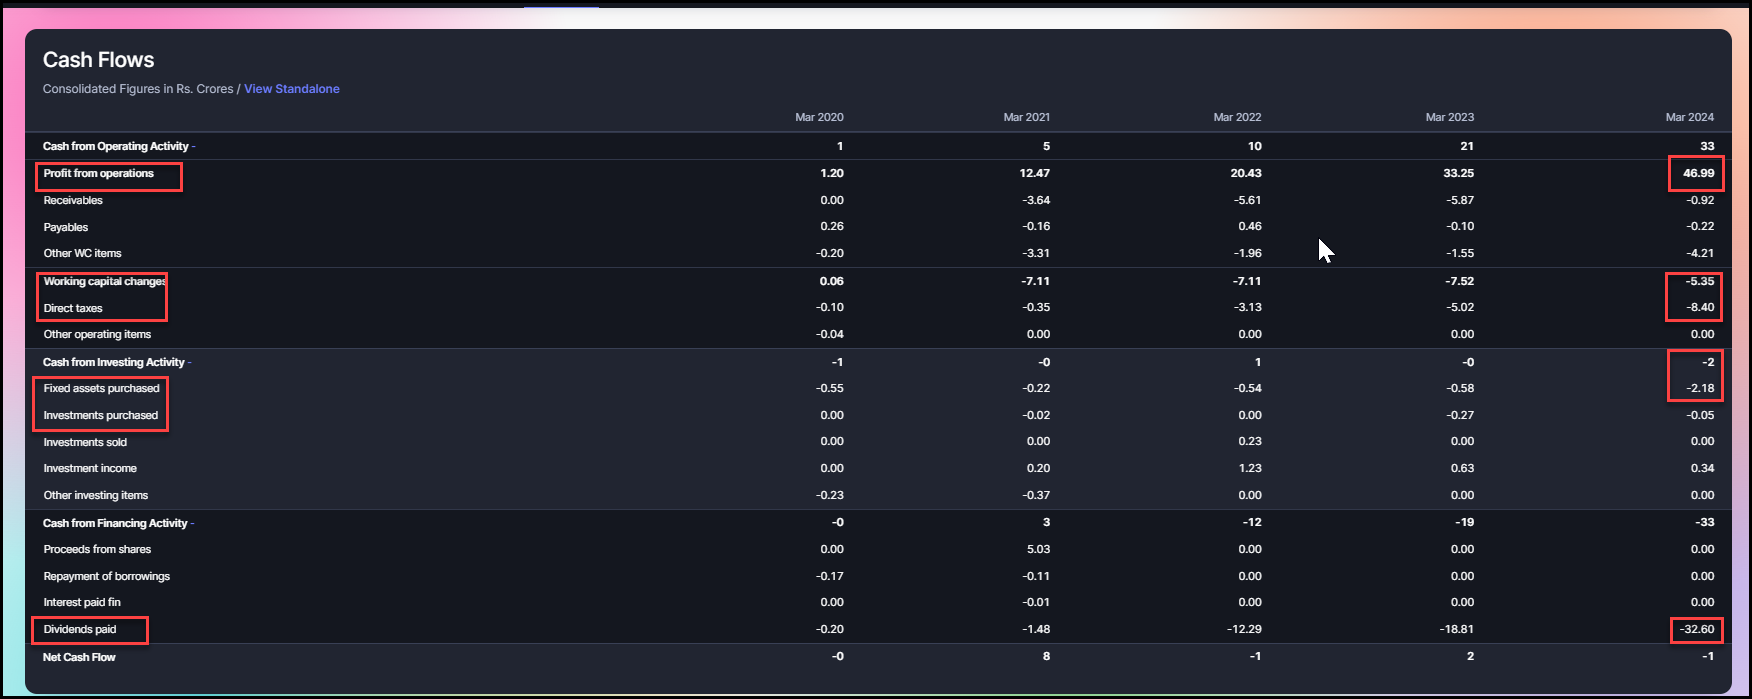1752x699 pixels.
Task: Click the Investments sold value 0.23
Action: click(x=1250, y=441)
